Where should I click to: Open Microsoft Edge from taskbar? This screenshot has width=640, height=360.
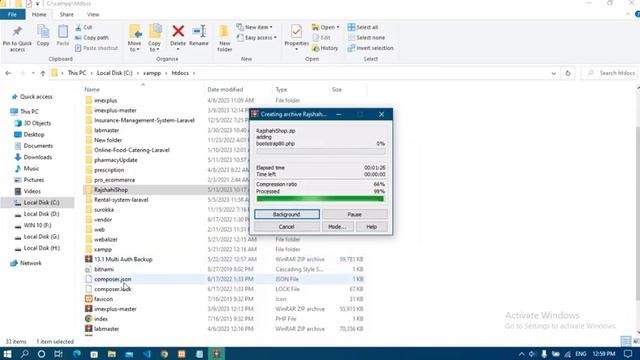click(x=77, y=353)
